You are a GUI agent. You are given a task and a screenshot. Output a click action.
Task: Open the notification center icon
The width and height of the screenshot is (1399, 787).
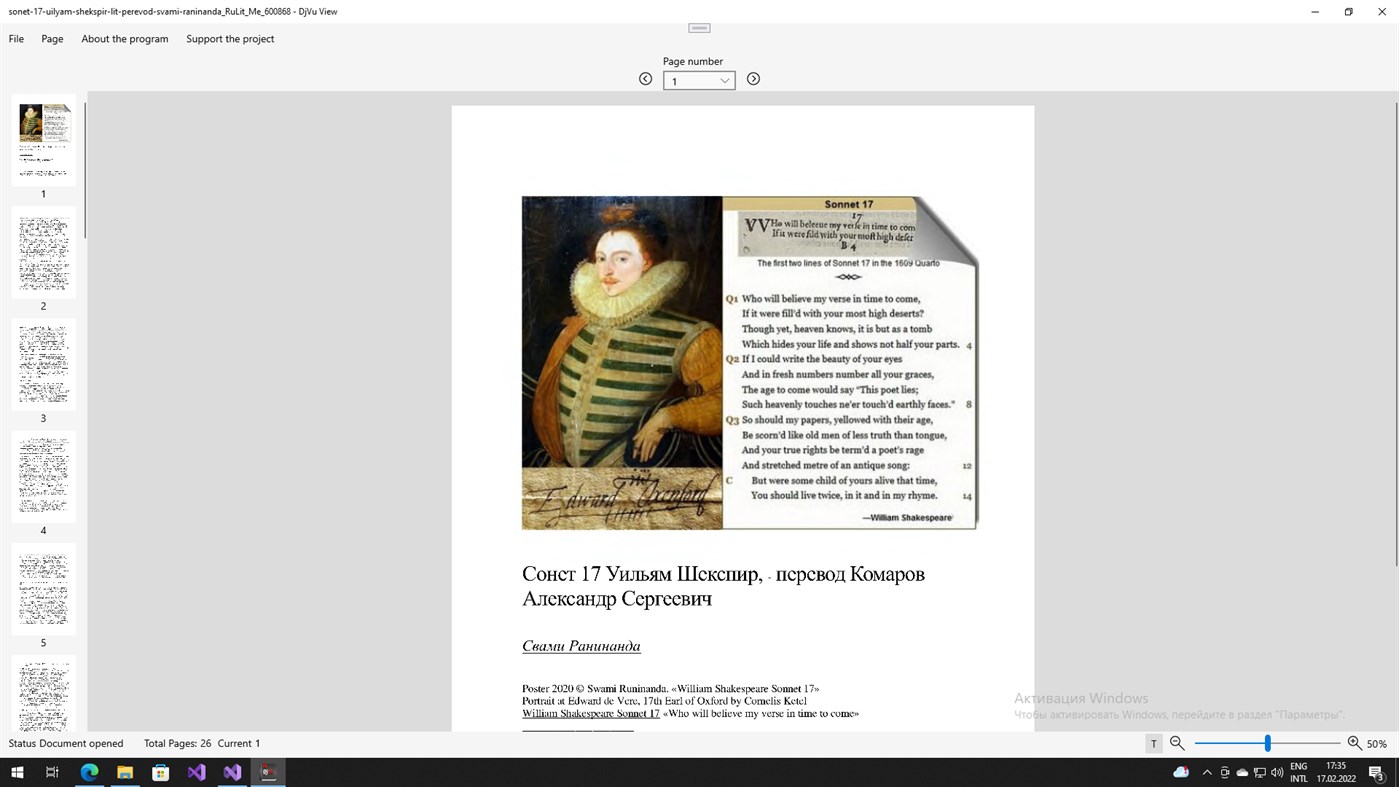click(x=1376, y=772)
